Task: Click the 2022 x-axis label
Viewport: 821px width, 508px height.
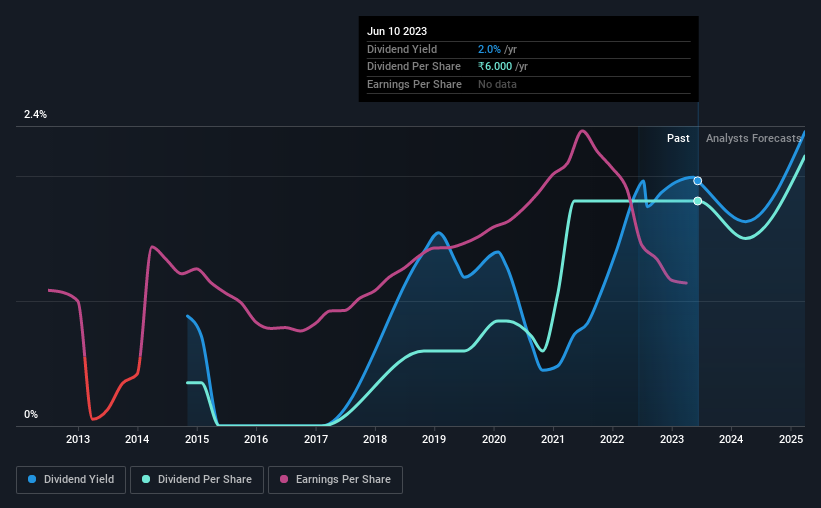Action: [x=612, y=439]
